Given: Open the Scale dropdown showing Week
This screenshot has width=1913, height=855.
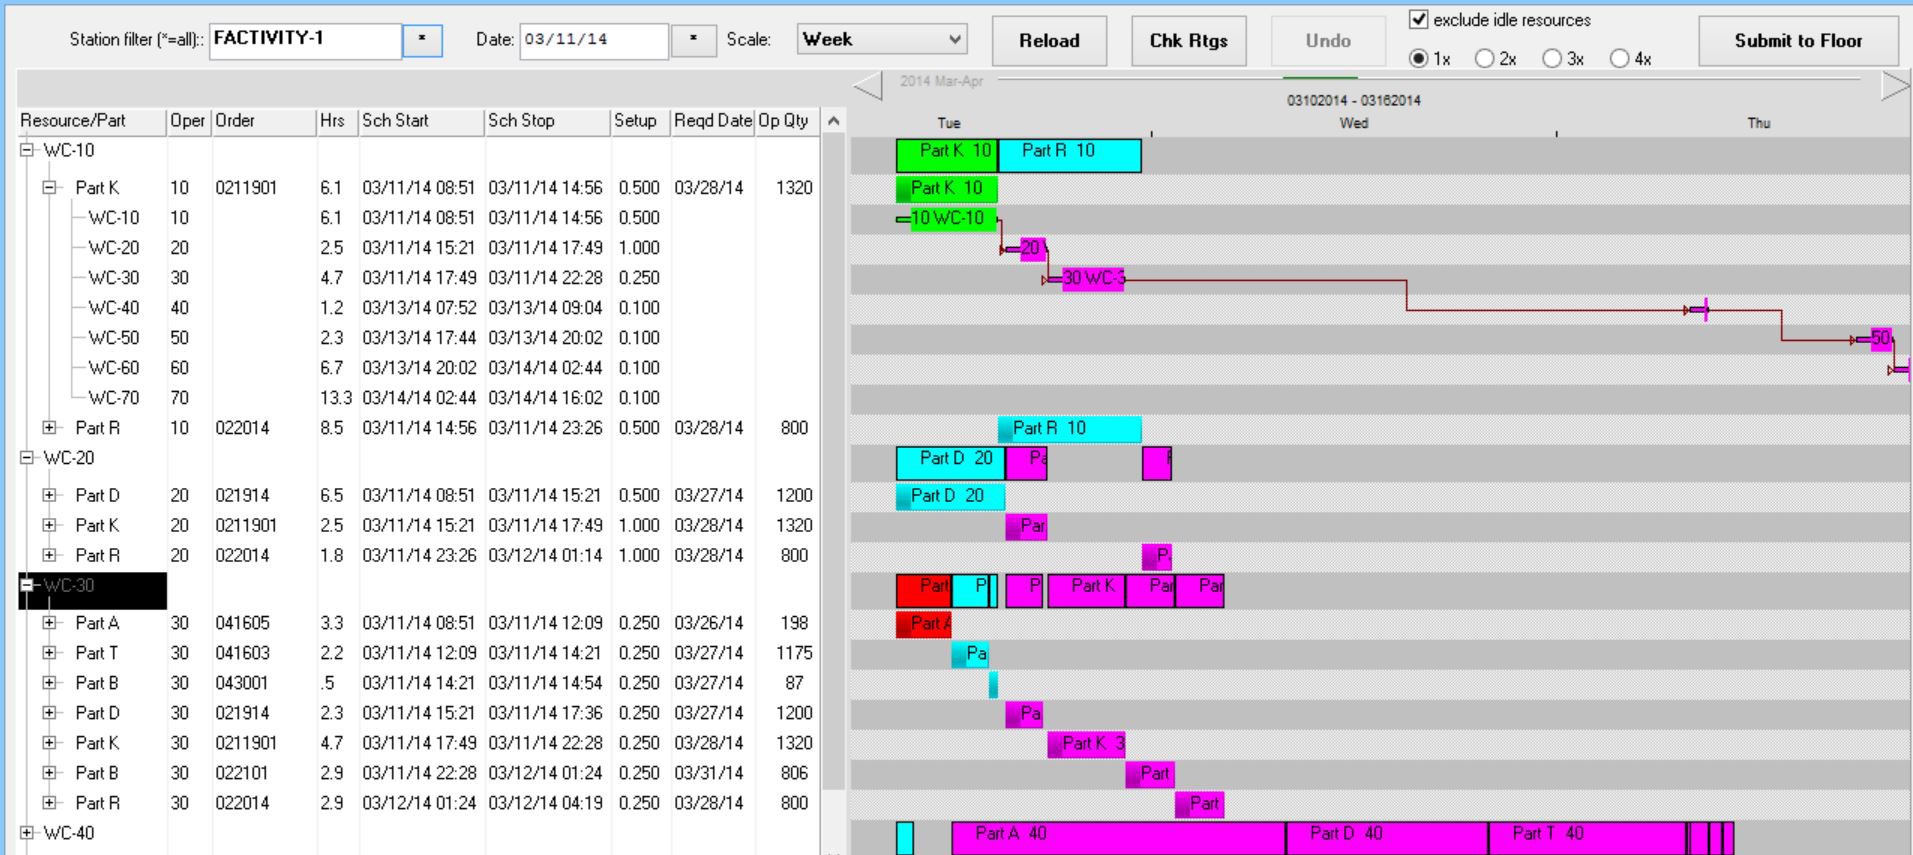Looking at the screenshot, I should (881, 40).
